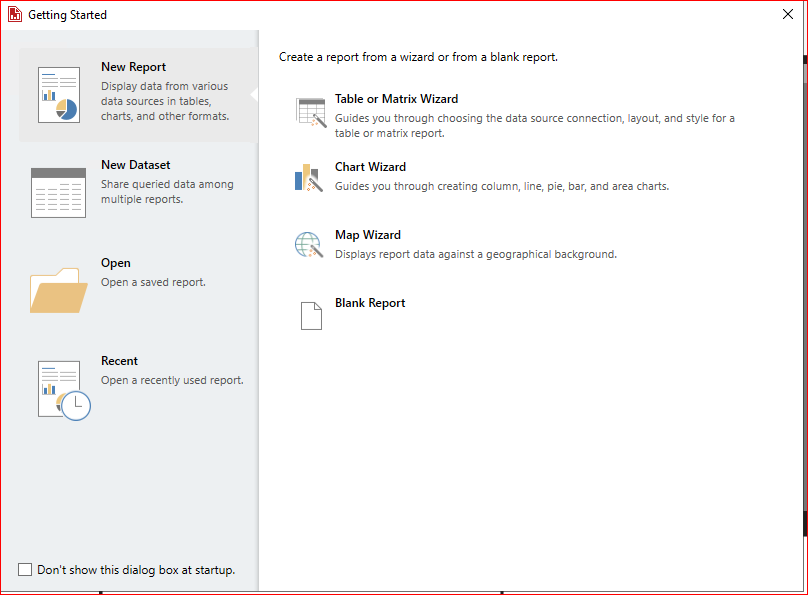Click "Don't show this dialog box at startup" label

click(136, 570)
